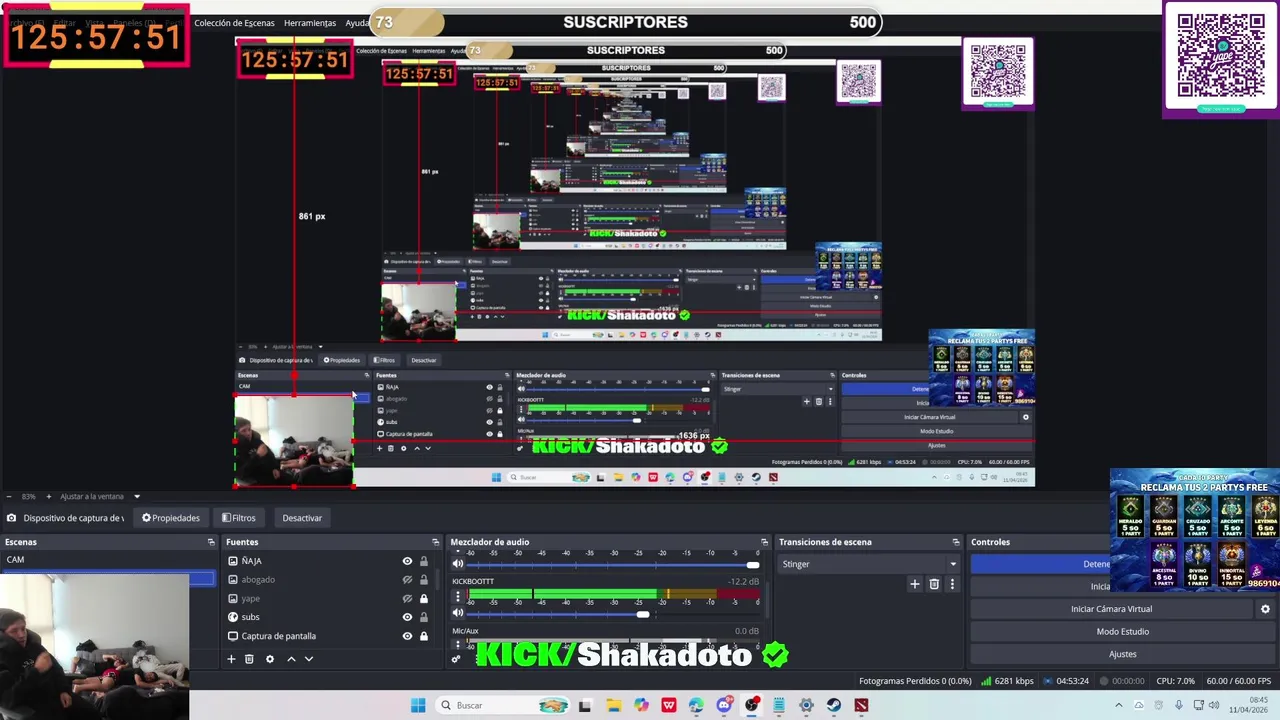Float the Transiciones de escena dock
1280x720 pixels.
[955, 542]
